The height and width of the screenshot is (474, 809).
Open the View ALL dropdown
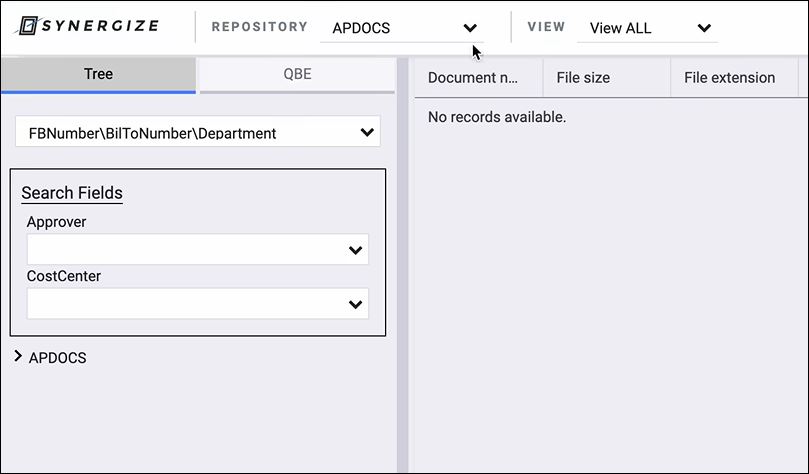click(x=647, y=28)
